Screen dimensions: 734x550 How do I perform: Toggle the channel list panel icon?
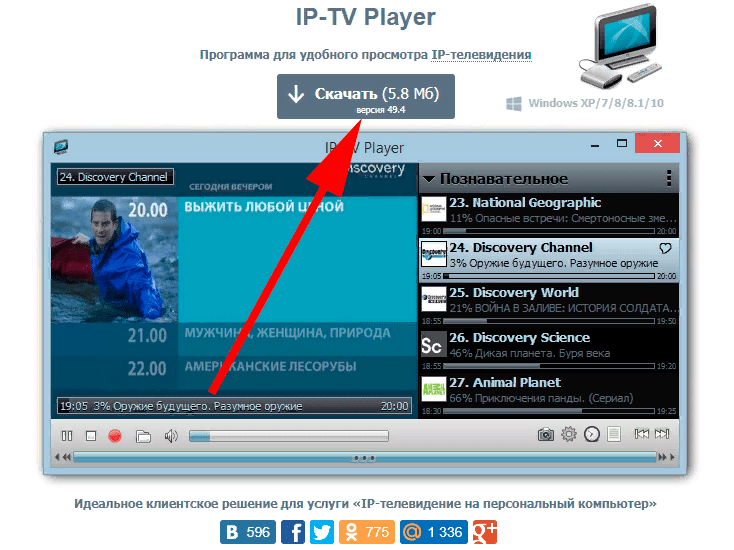click(x=614, y=434)
